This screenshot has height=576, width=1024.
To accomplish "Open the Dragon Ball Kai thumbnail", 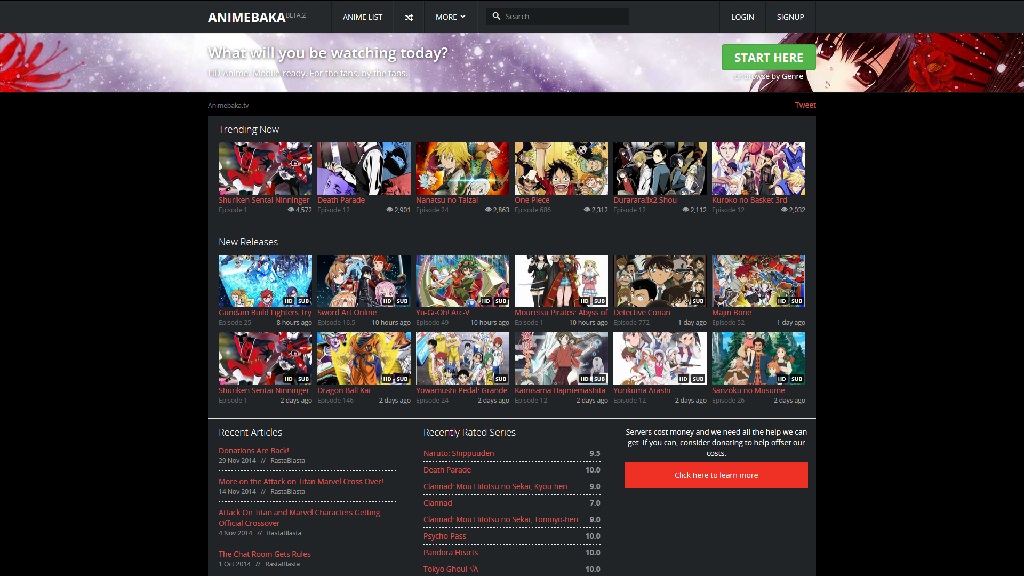I will coord(364,359).
